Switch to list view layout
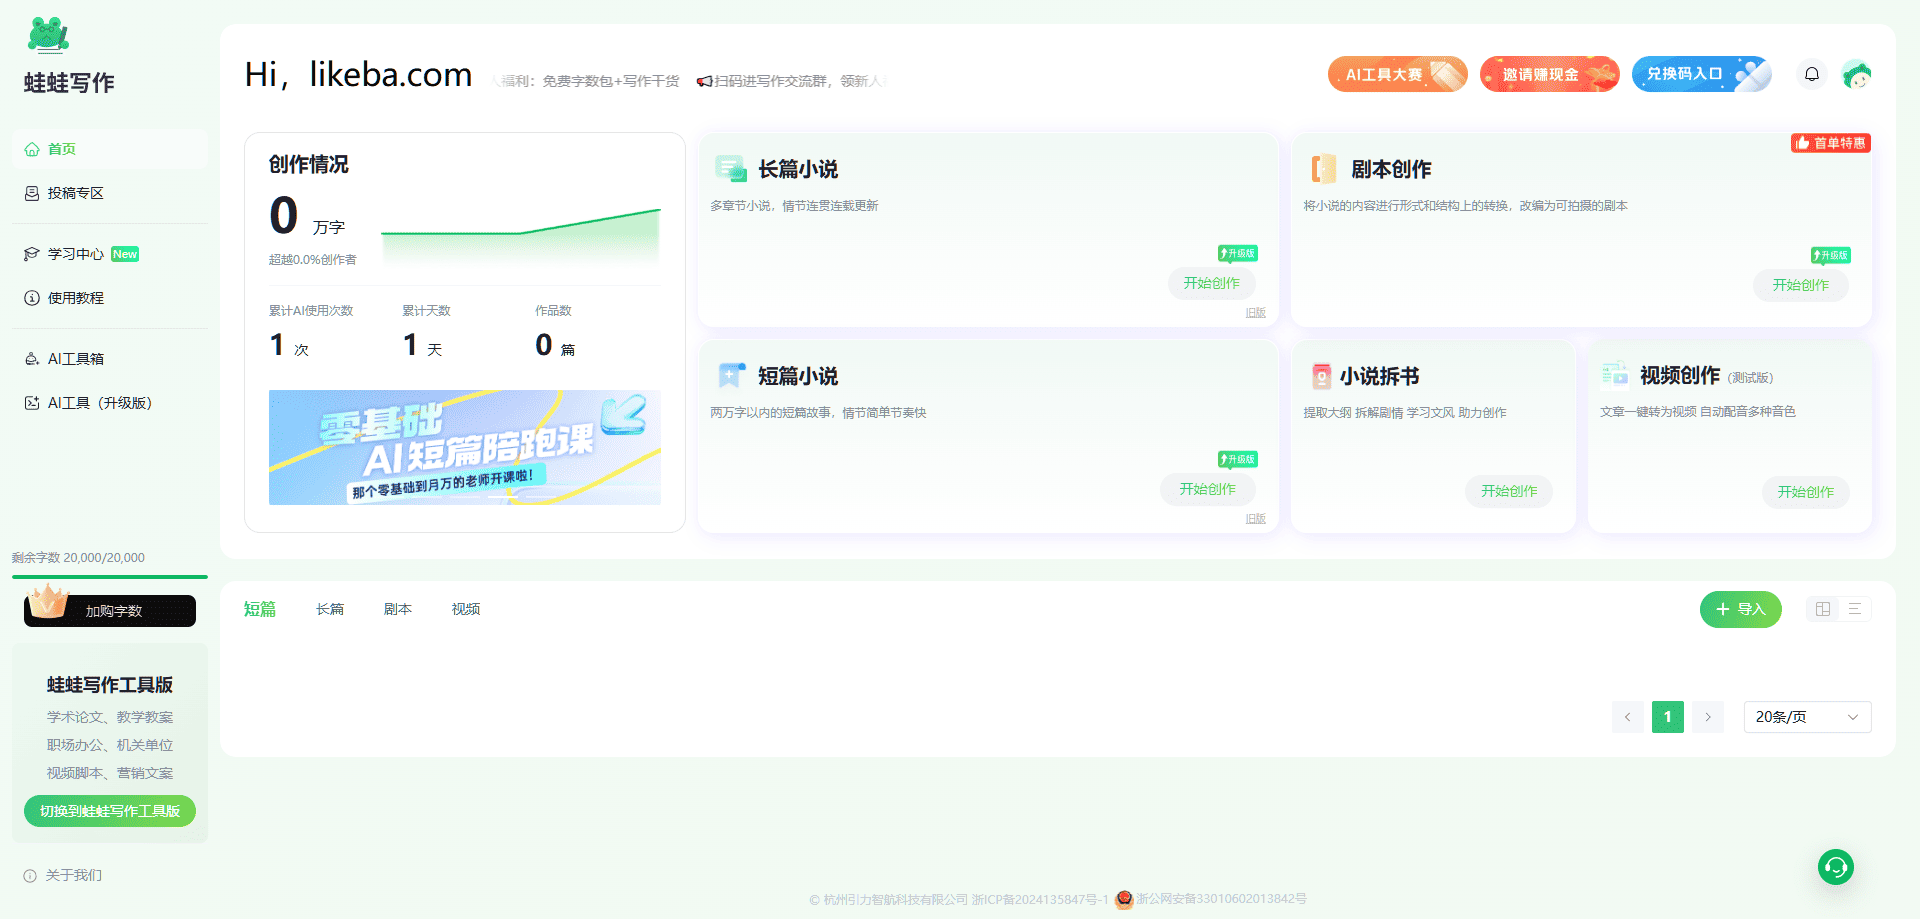Image resolution: width=1920 pixels, height=919 pixels. (1854, 609)
